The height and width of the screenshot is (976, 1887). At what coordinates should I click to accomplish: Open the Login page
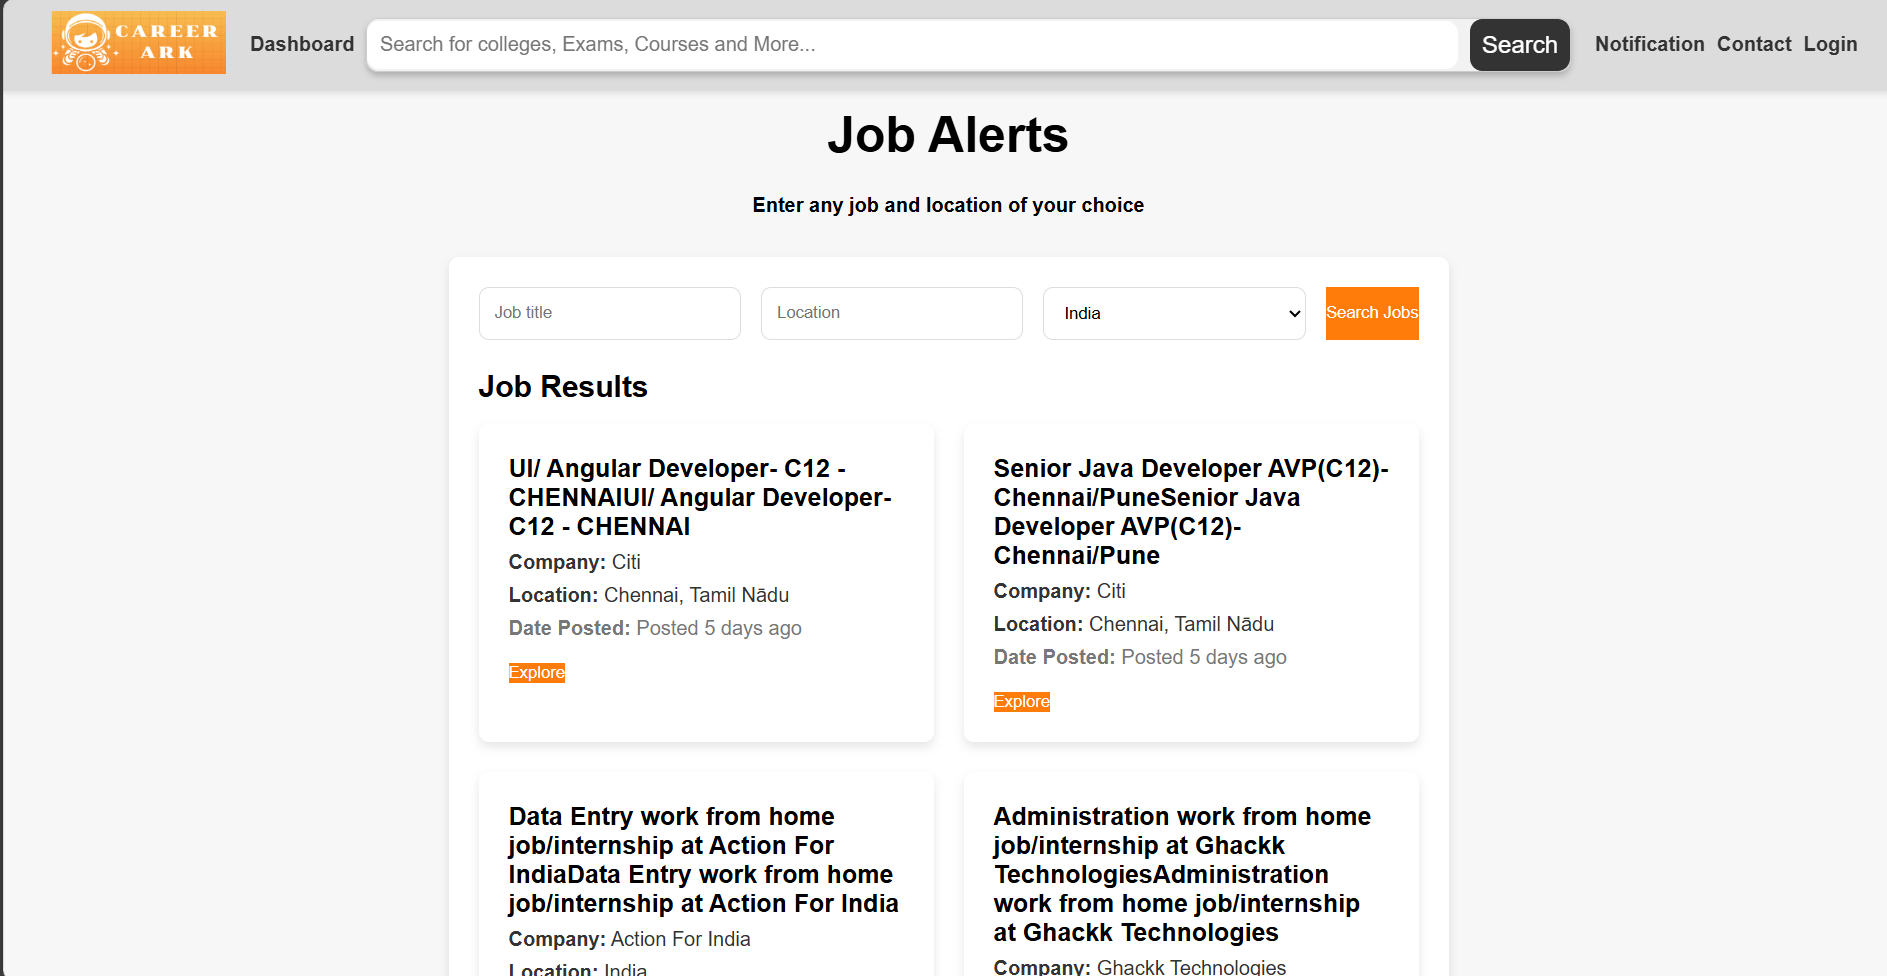(1830, 44)
